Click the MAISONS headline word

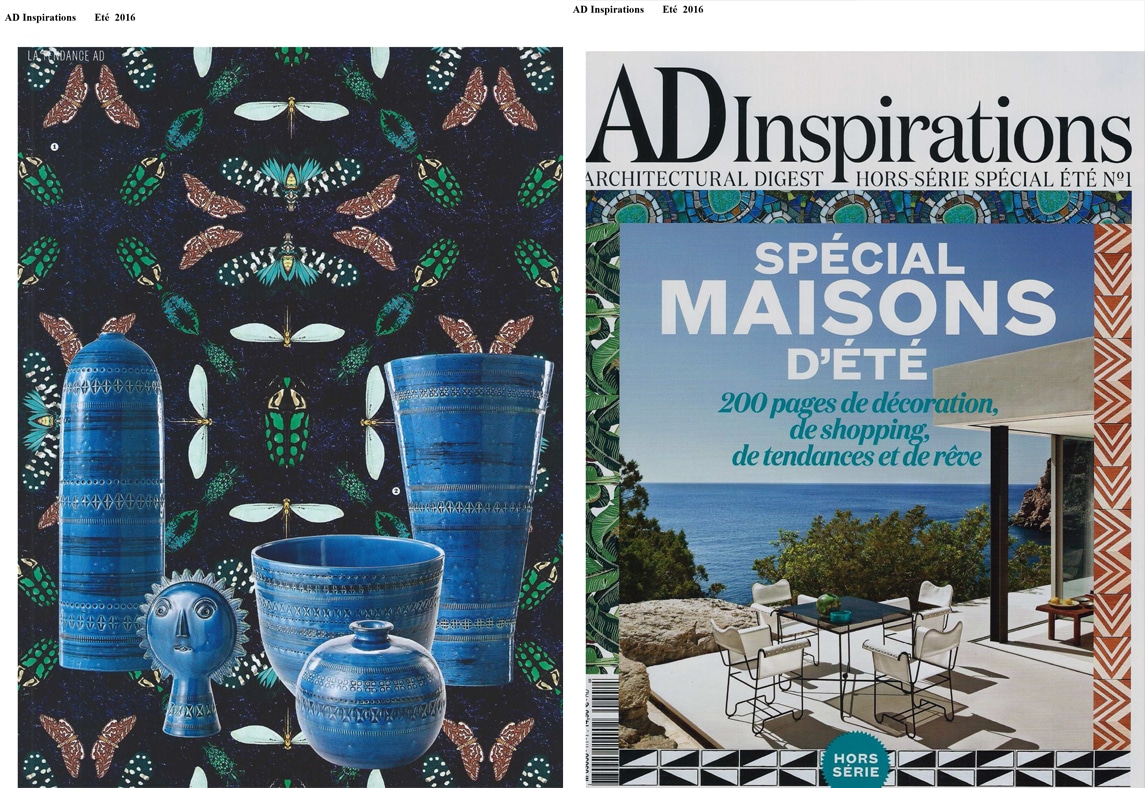(858, 307)
